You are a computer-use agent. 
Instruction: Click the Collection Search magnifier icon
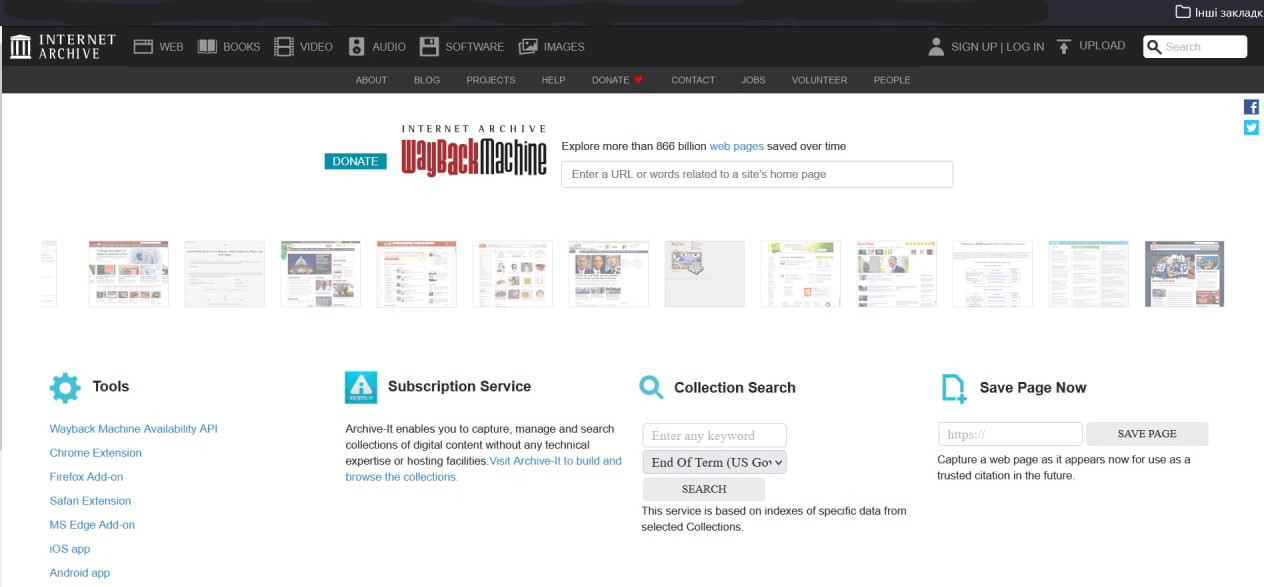tap(652, 387)
